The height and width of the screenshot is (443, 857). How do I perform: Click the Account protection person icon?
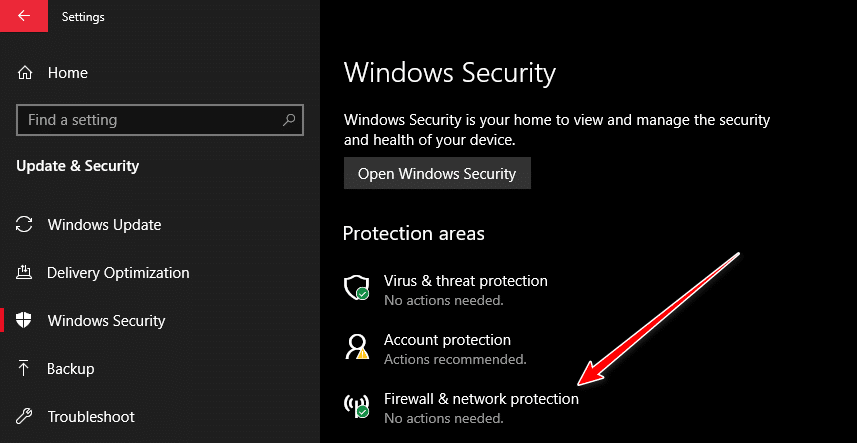357,346
